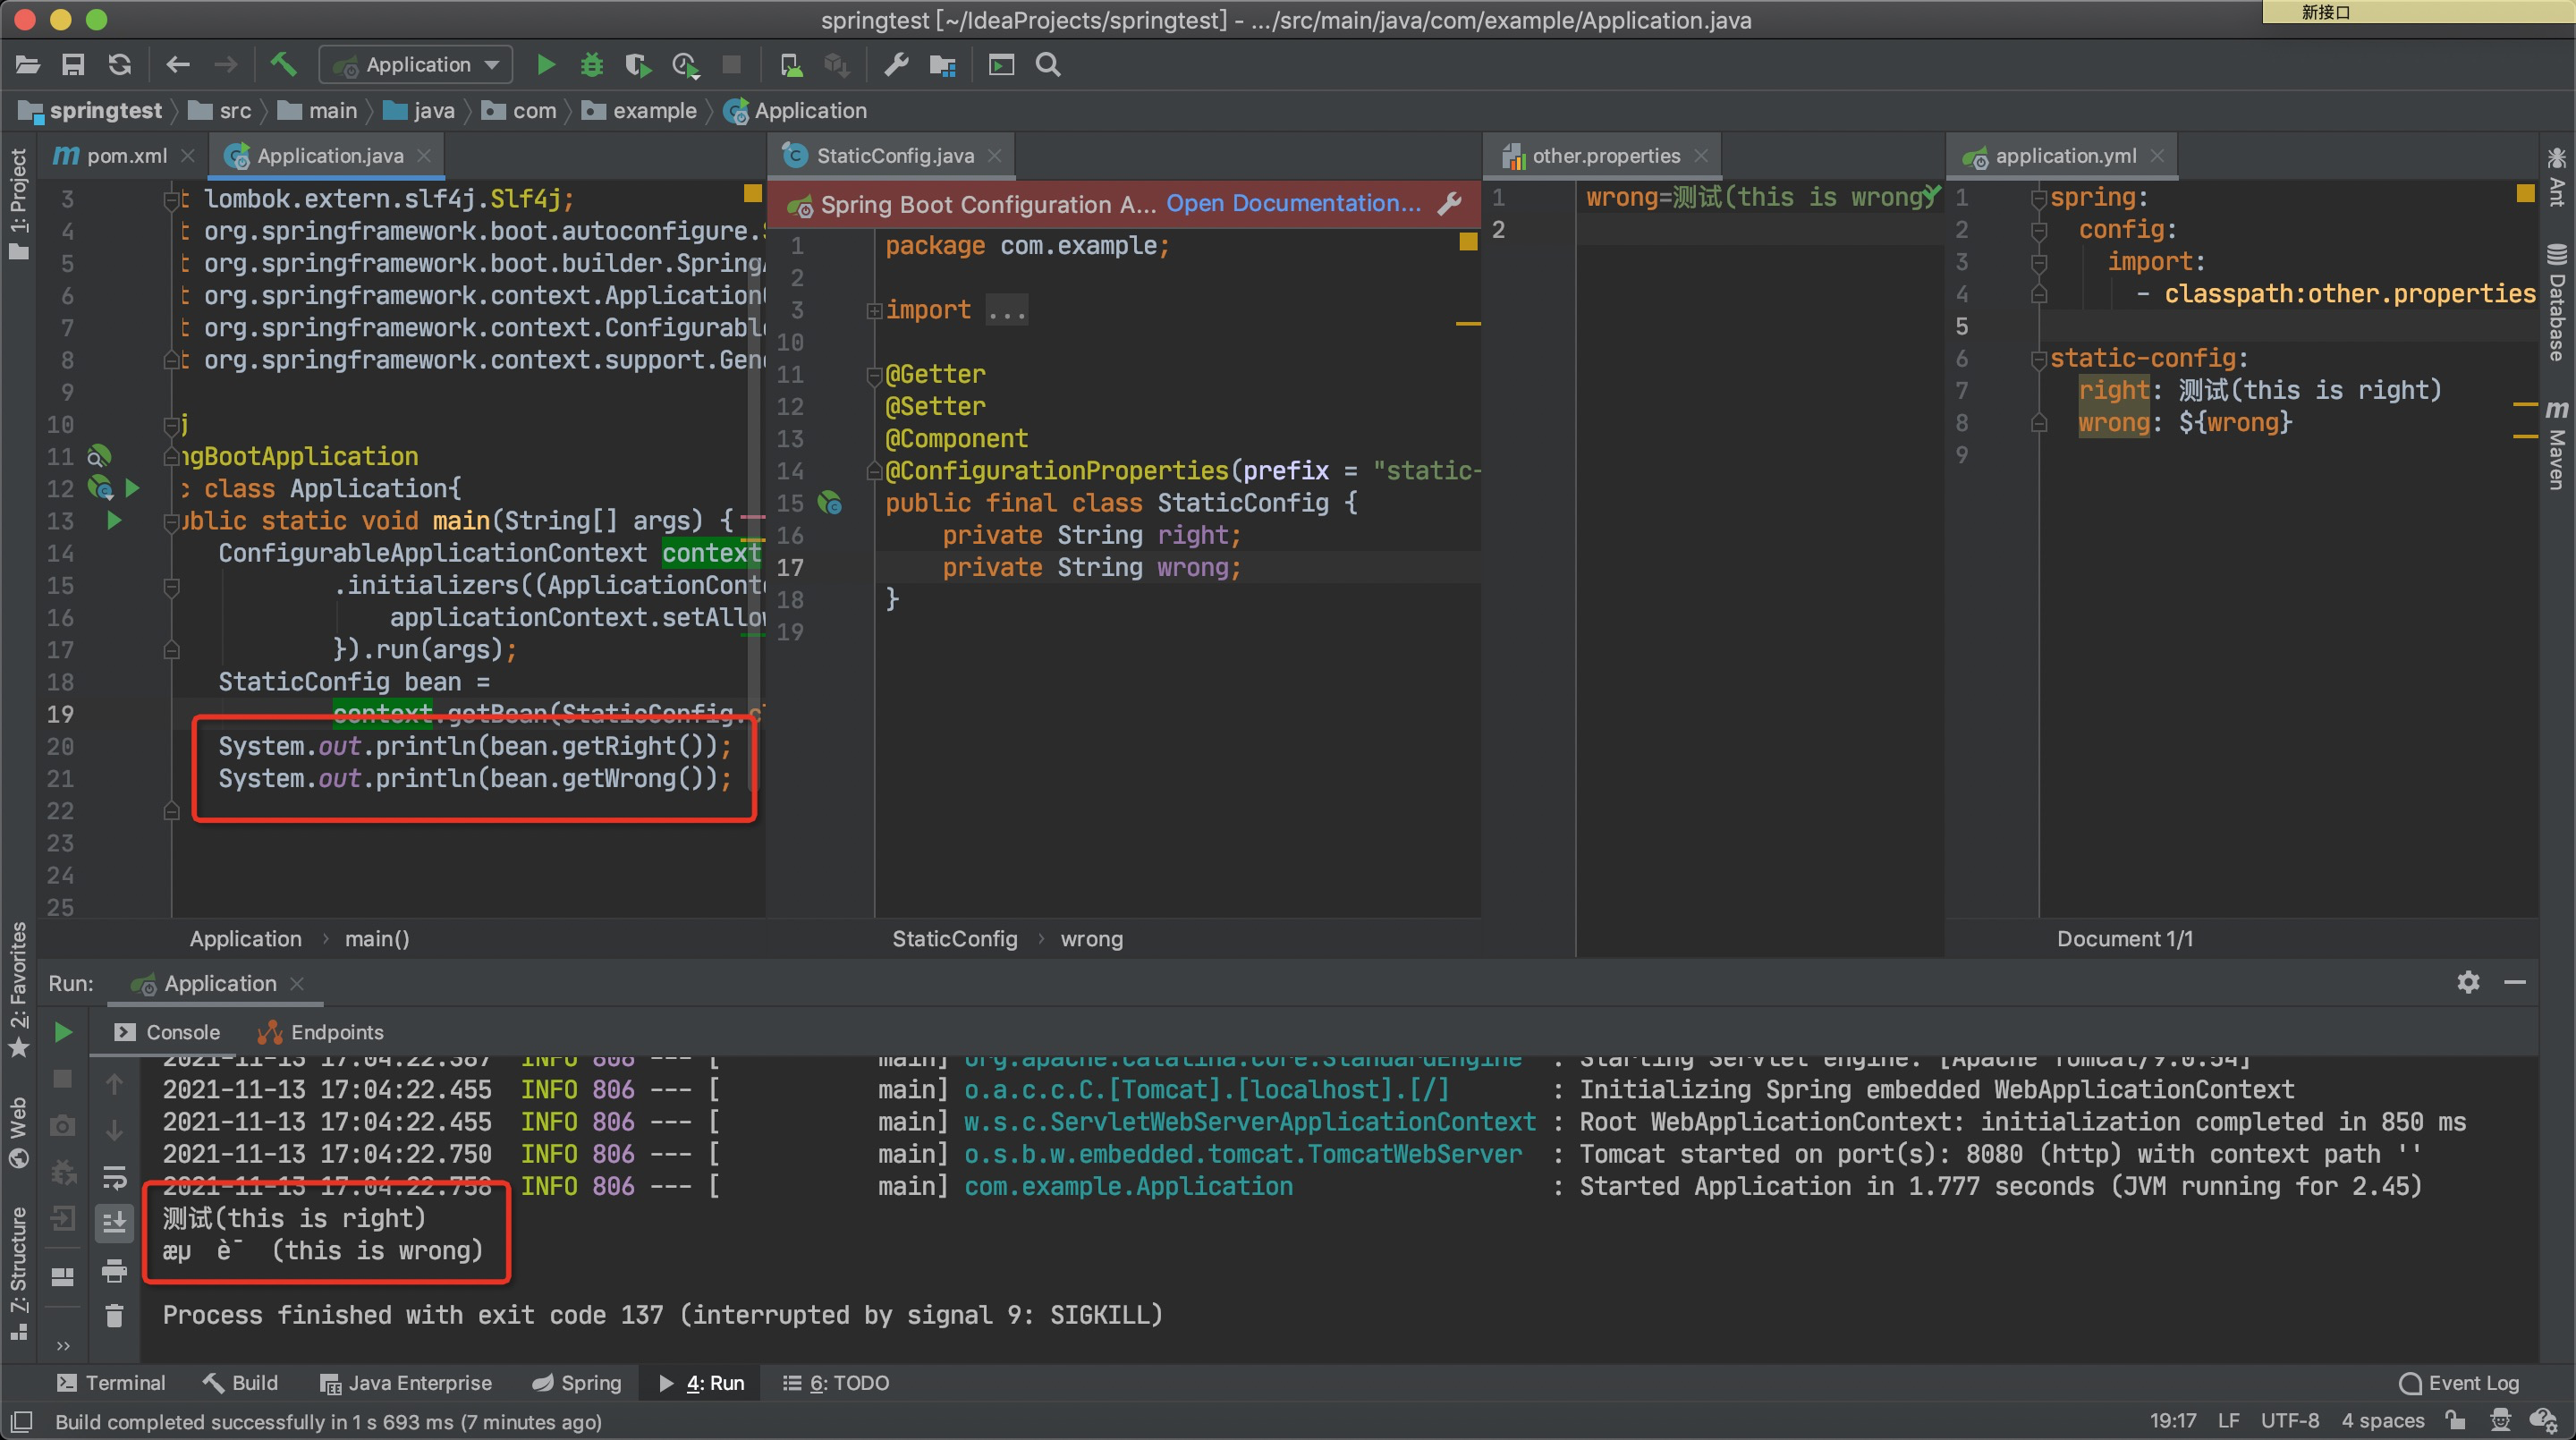The image size is (2576, 1440).
Task: Open IDE settings via the wrench icon
Action: [x=895, y=64]
